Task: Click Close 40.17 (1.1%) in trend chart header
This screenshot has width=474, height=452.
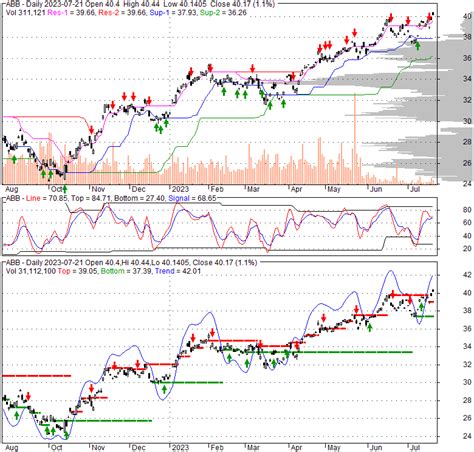Action: [x=224, y=262]
